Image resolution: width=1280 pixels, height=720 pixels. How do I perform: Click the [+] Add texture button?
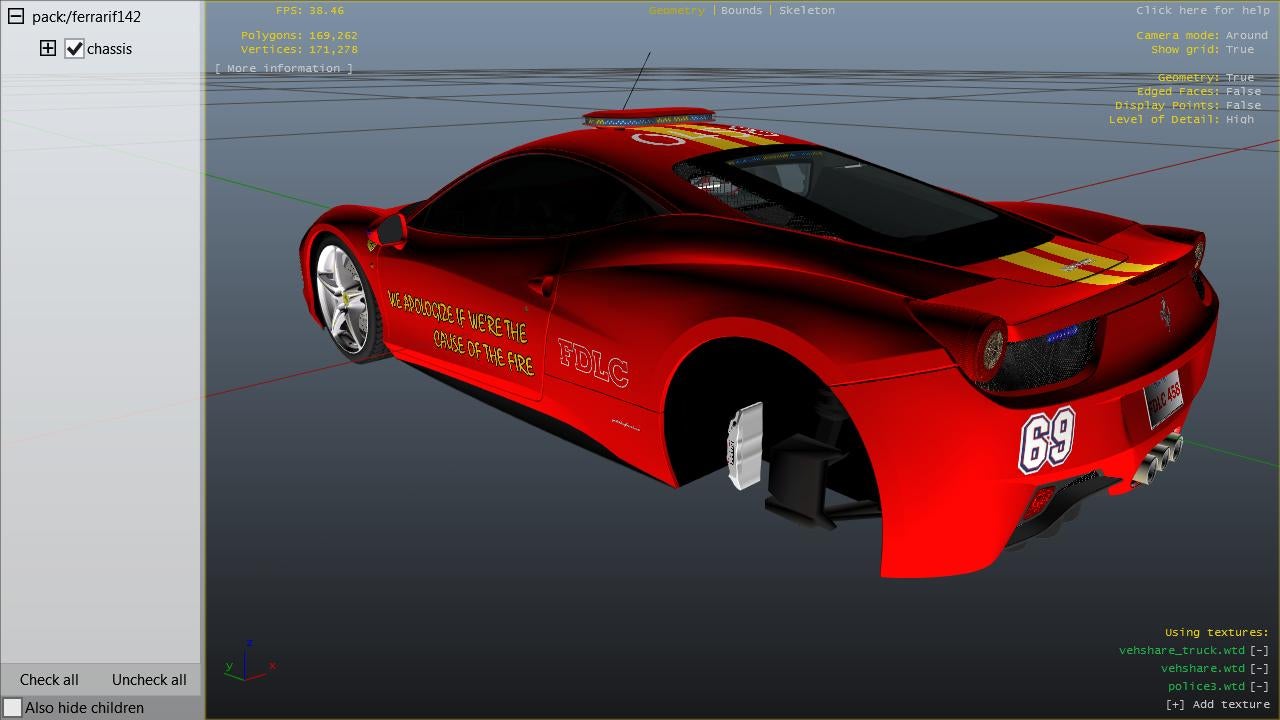tap(1217, 704)
